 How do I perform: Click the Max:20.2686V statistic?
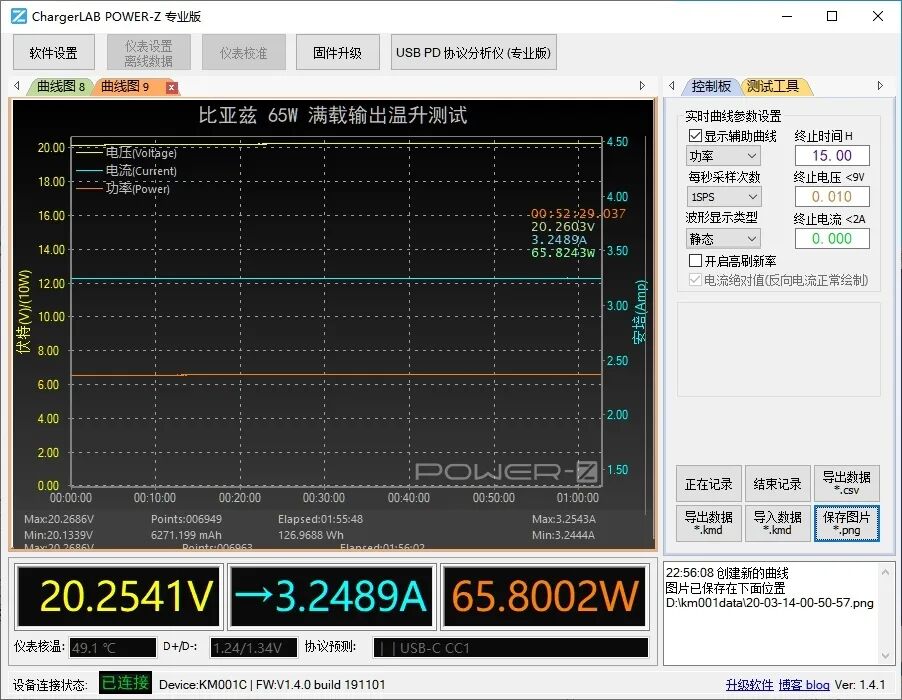(59, 519)
